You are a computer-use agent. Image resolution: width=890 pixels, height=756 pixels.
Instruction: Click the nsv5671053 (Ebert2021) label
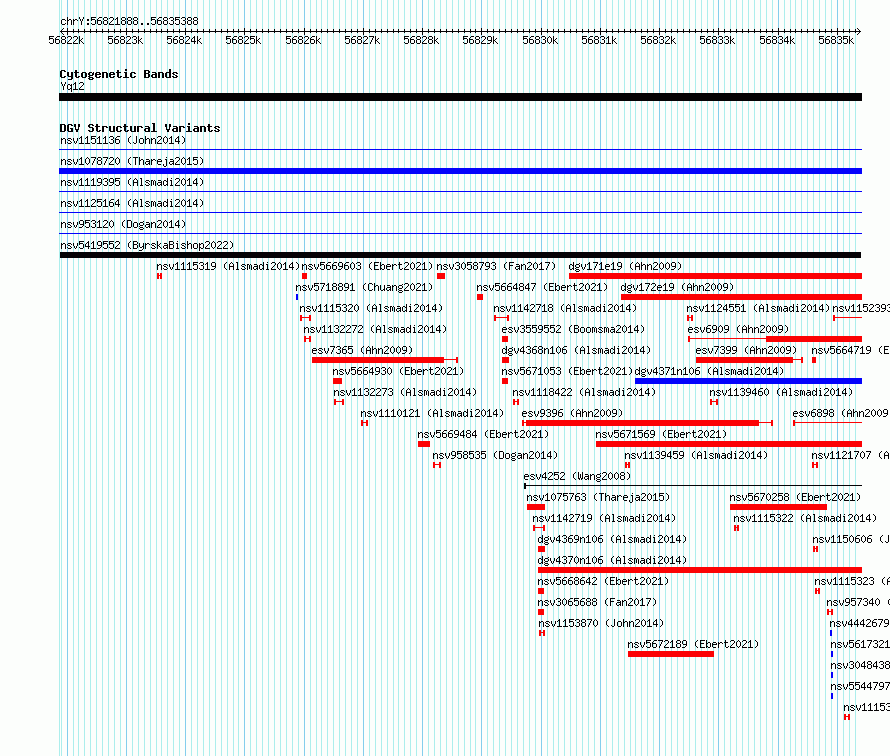pos(567,371)
